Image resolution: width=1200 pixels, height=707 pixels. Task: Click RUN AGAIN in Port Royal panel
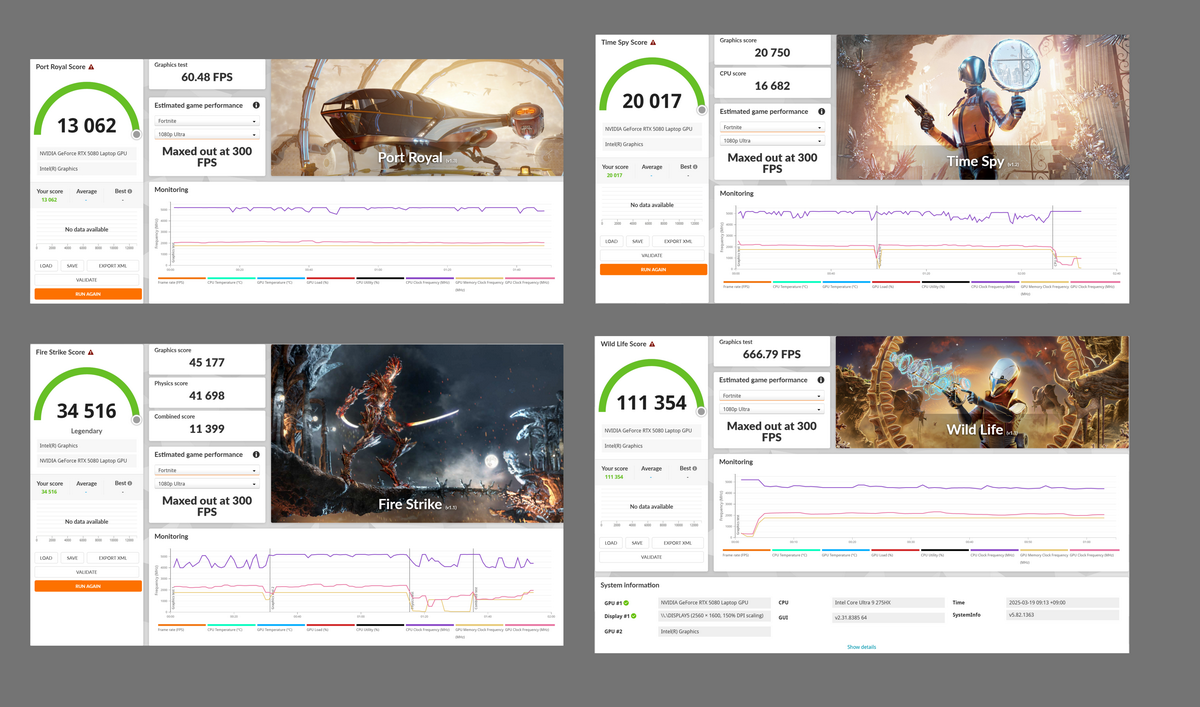tap(88, 294)
